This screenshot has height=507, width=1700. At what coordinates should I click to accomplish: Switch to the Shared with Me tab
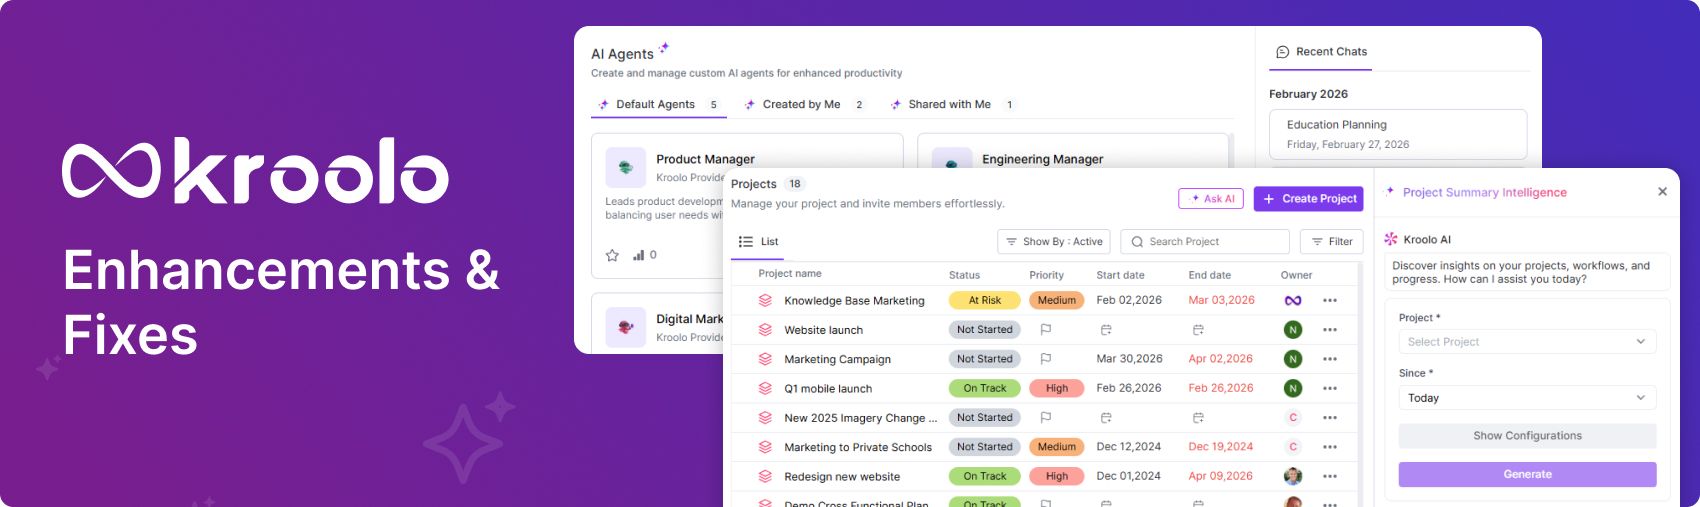tap(952, 104)
